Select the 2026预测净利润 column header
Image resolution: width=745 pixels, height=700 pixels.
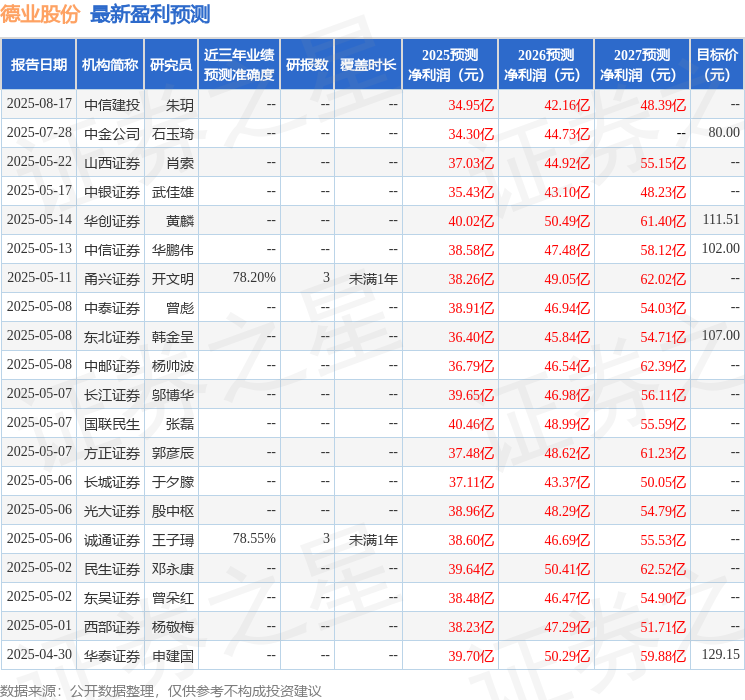546,65
